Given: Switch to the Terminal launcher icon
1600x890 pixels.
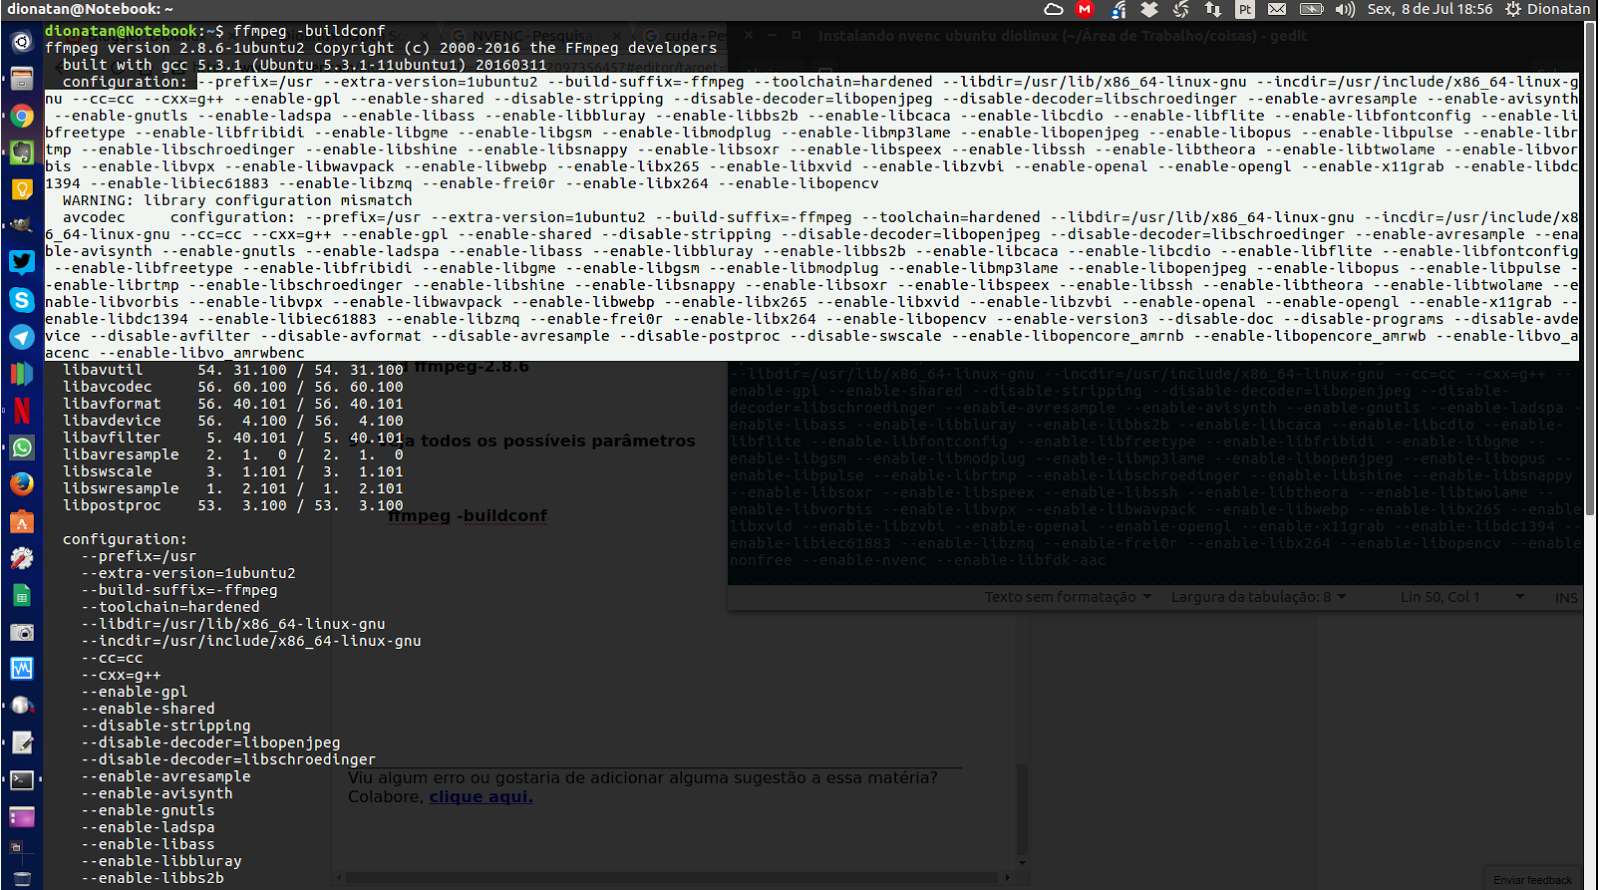Looking at the screenshot, I should pyautogui.click(x=21, y=779).
